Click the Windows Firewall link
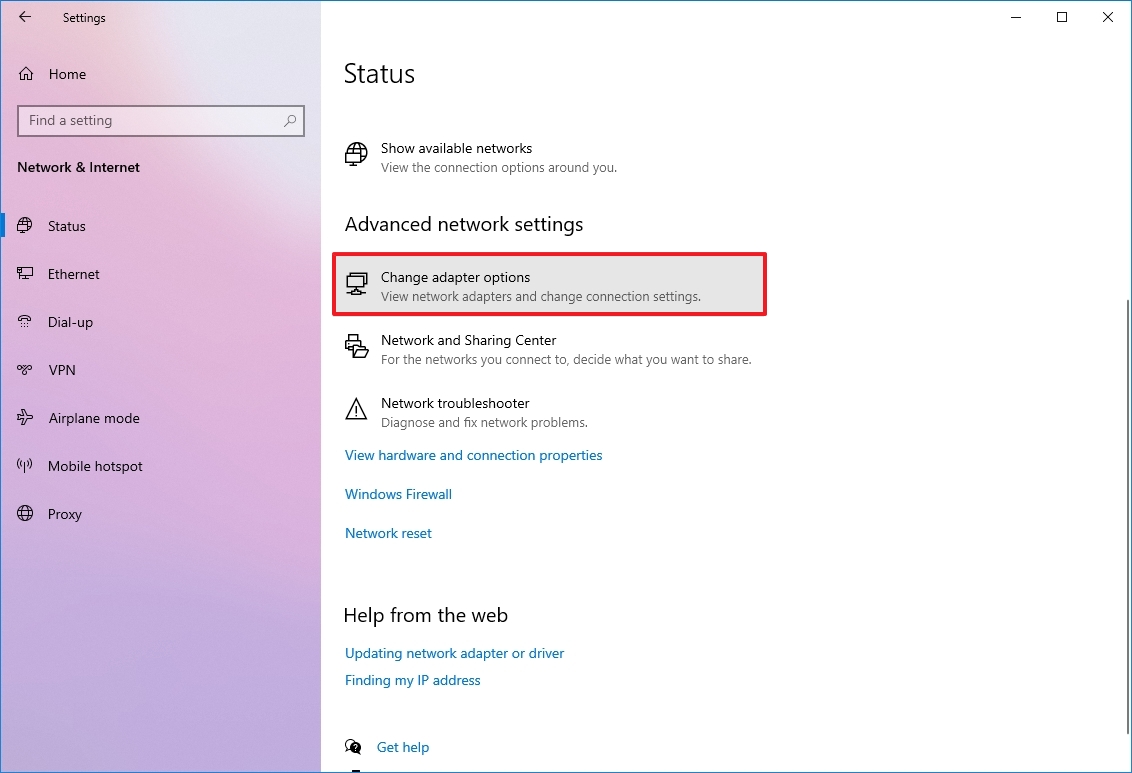 click(x=397, y=494)
